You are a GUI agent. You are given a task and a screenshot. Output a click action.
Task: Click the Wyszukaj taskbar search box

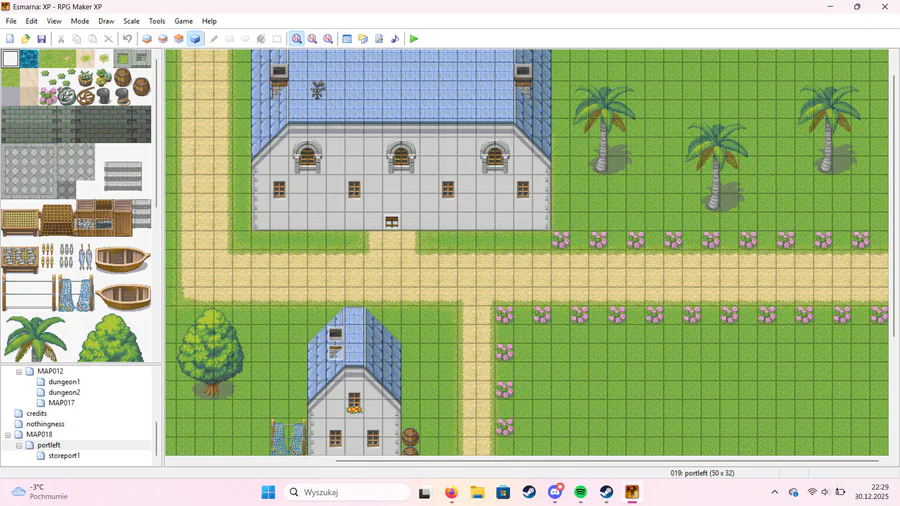click(x=347, y=492)
